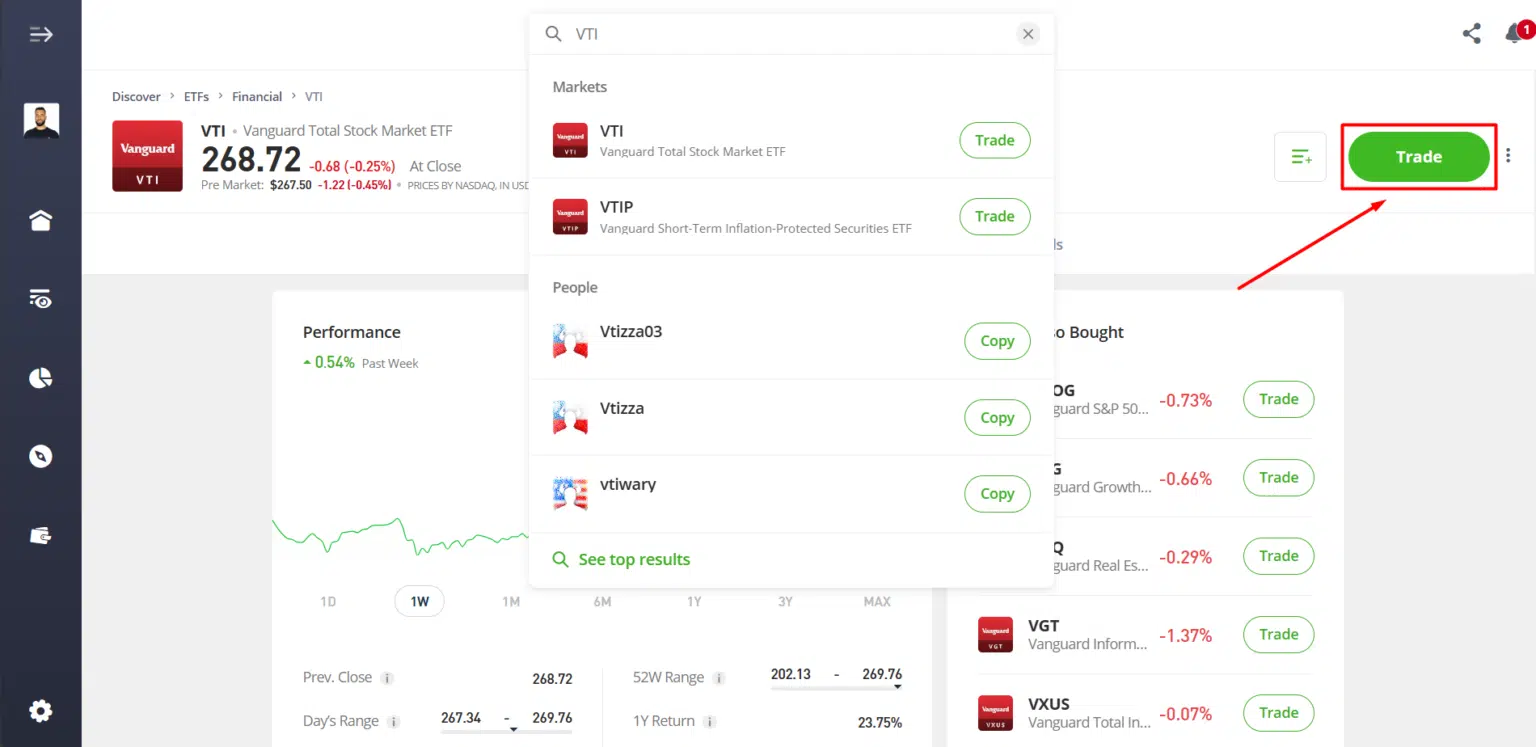This screenshot has height=747, width=1536.
Task: Open the notifications bell
Action: (x=1514, y=34)
